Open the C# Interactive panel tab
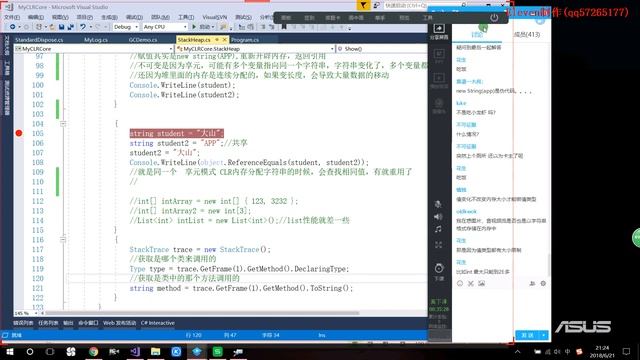This screenshot has height=360, width=640. click(158, 323)
